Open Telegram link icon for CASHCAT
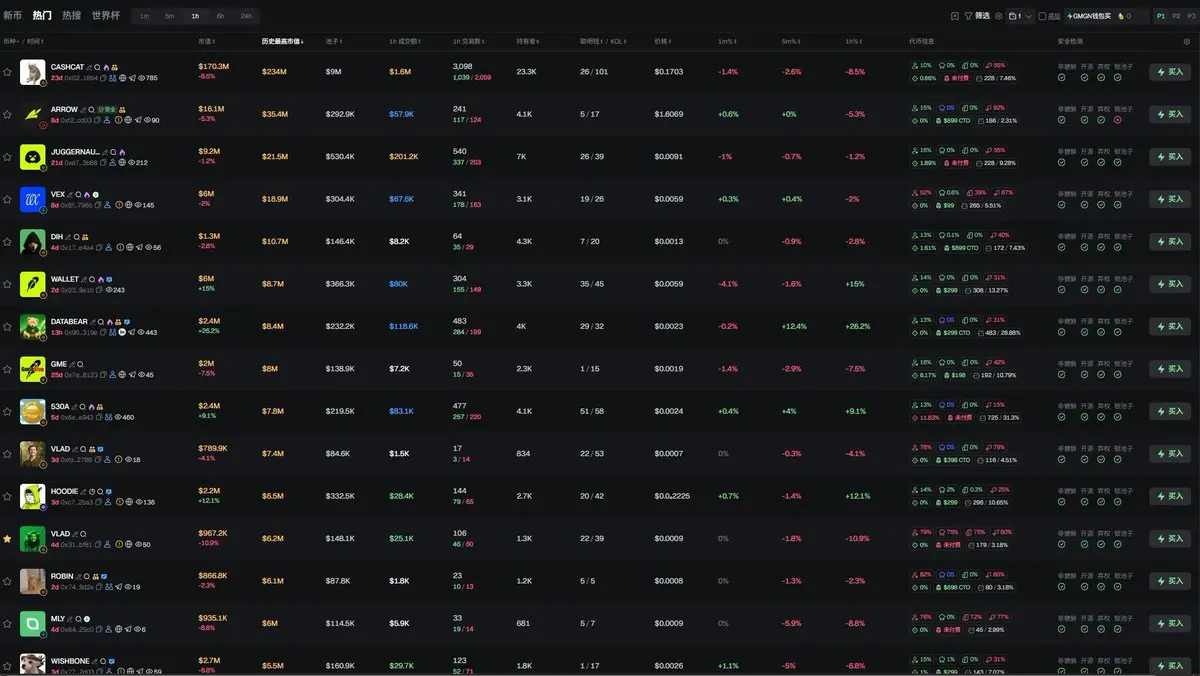 point(132,78)
